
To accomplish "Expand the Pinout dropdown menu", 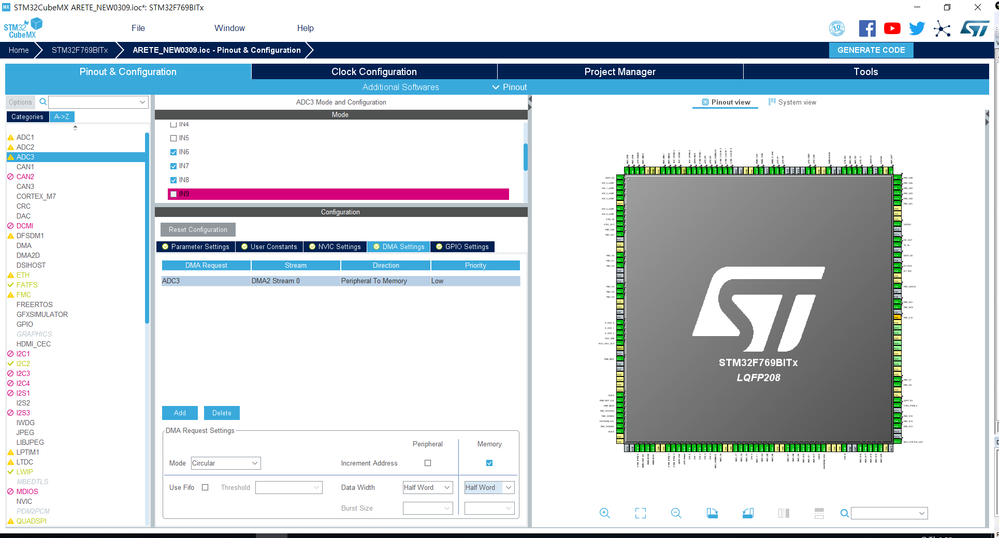I will (x=509, y=87).
